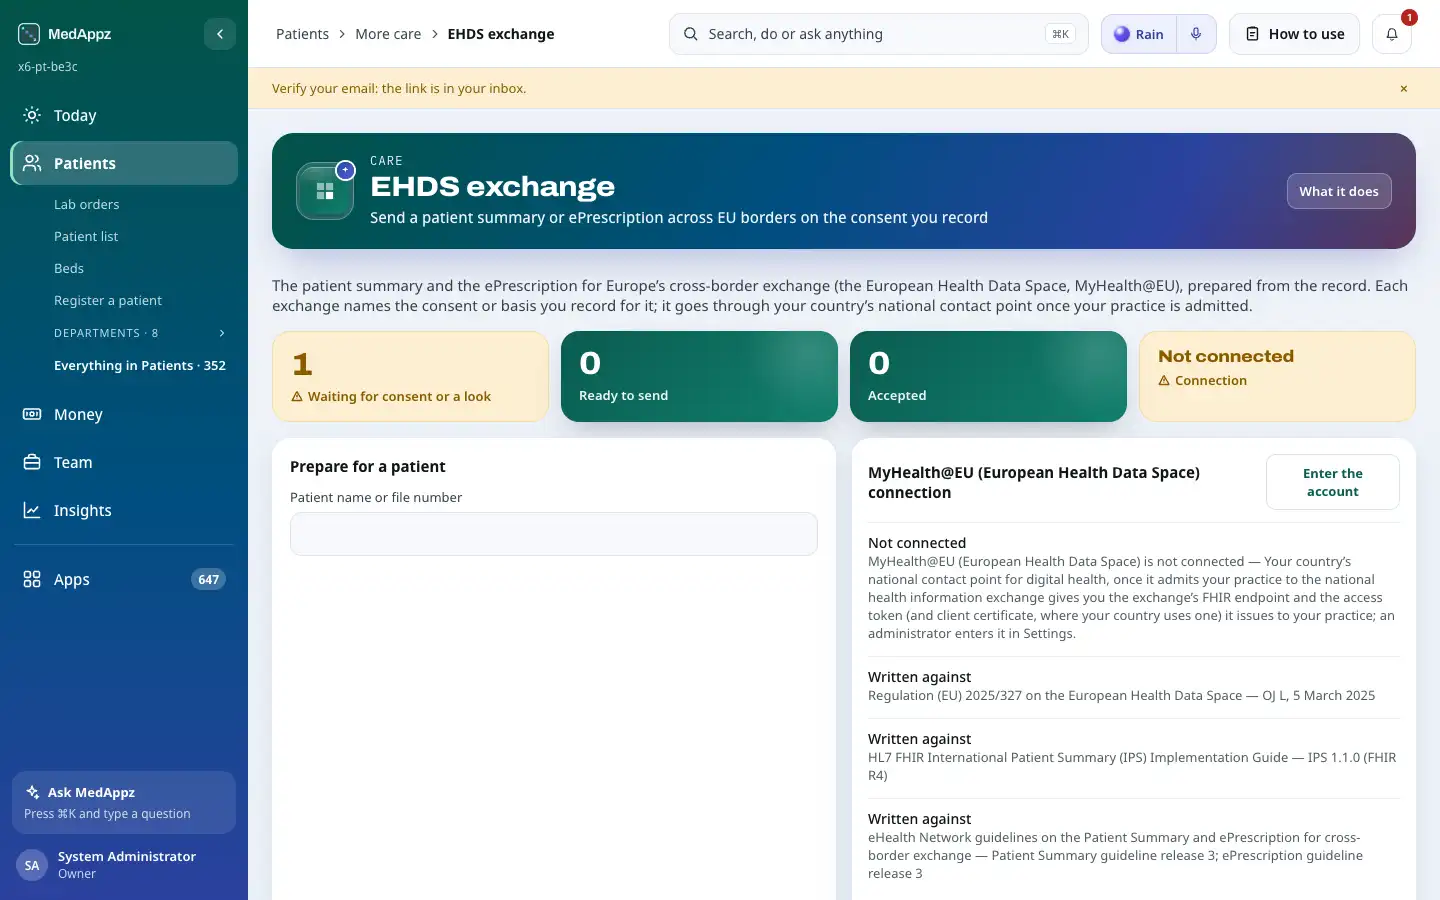Click the MedAppz logo icon

coord(29,34)
